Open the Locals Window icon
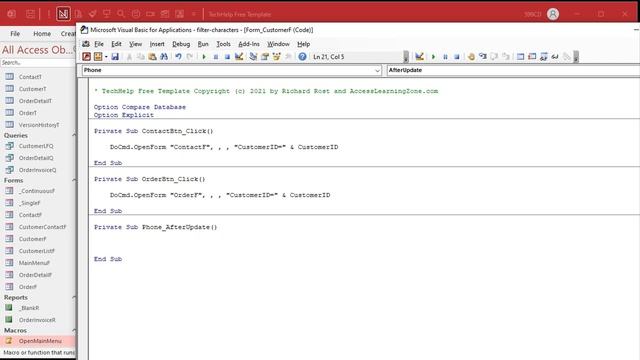Viewport: 640px width, 360px height. point(520,57)
